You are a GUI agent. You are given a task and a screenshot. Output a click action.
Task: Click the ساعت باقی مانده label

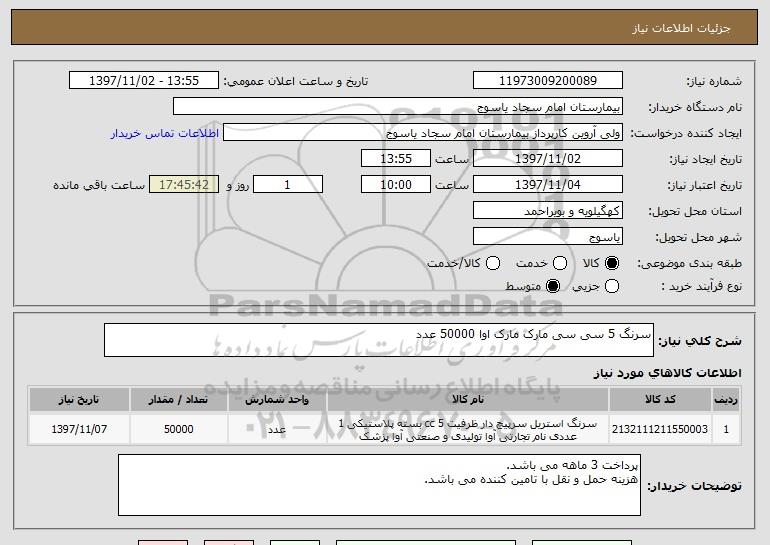pos(99,185)
